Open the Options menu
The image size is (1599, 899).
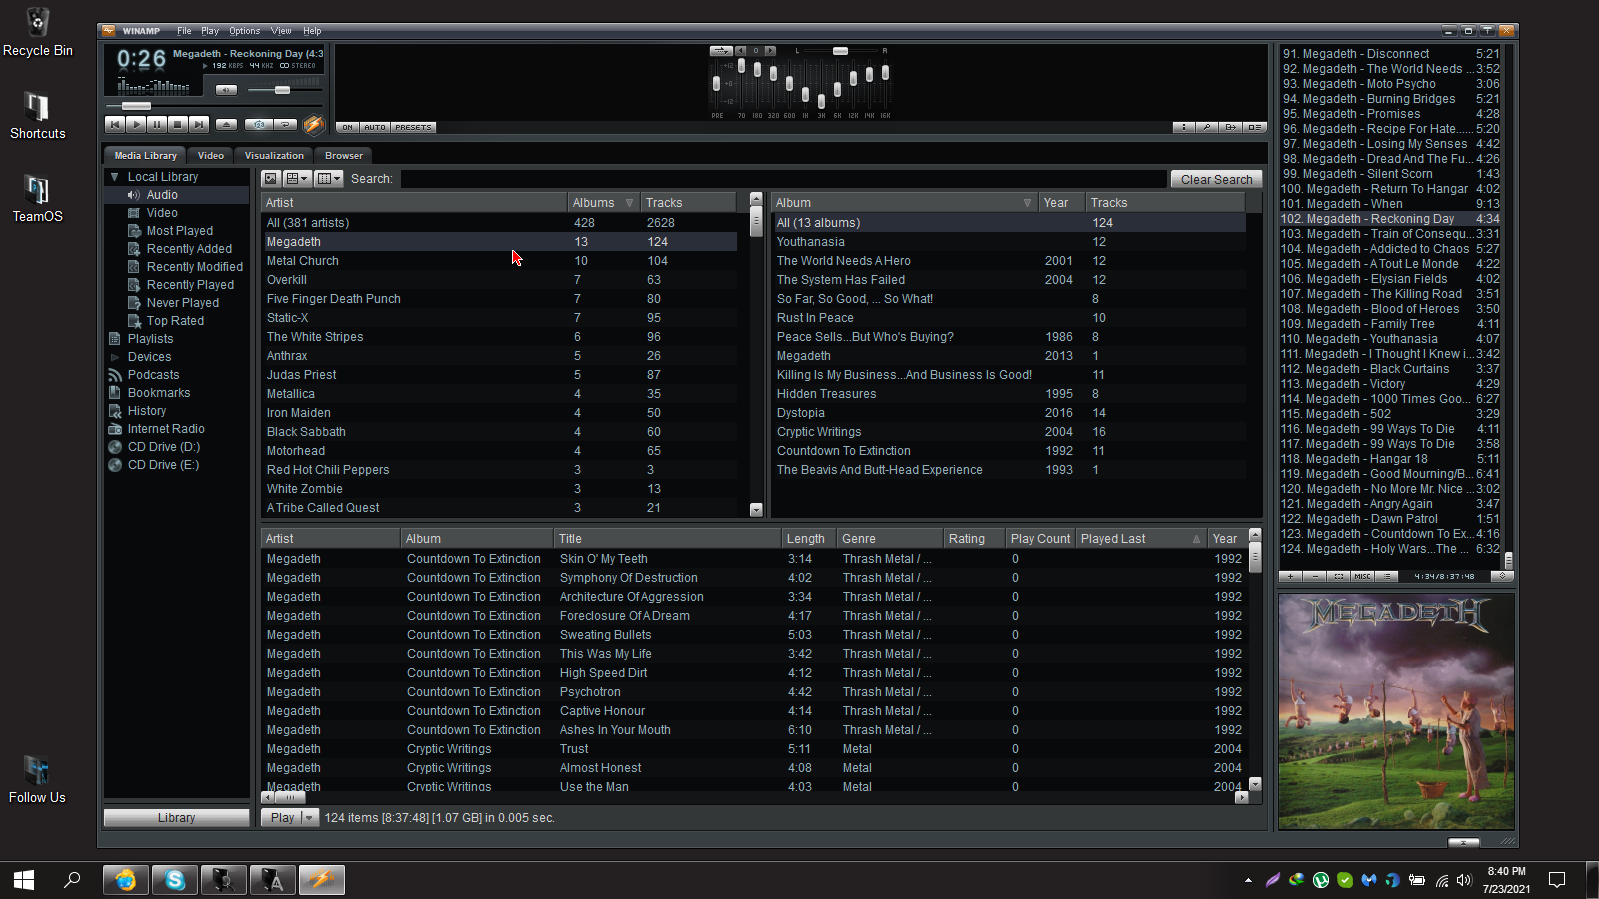point(244,31)
